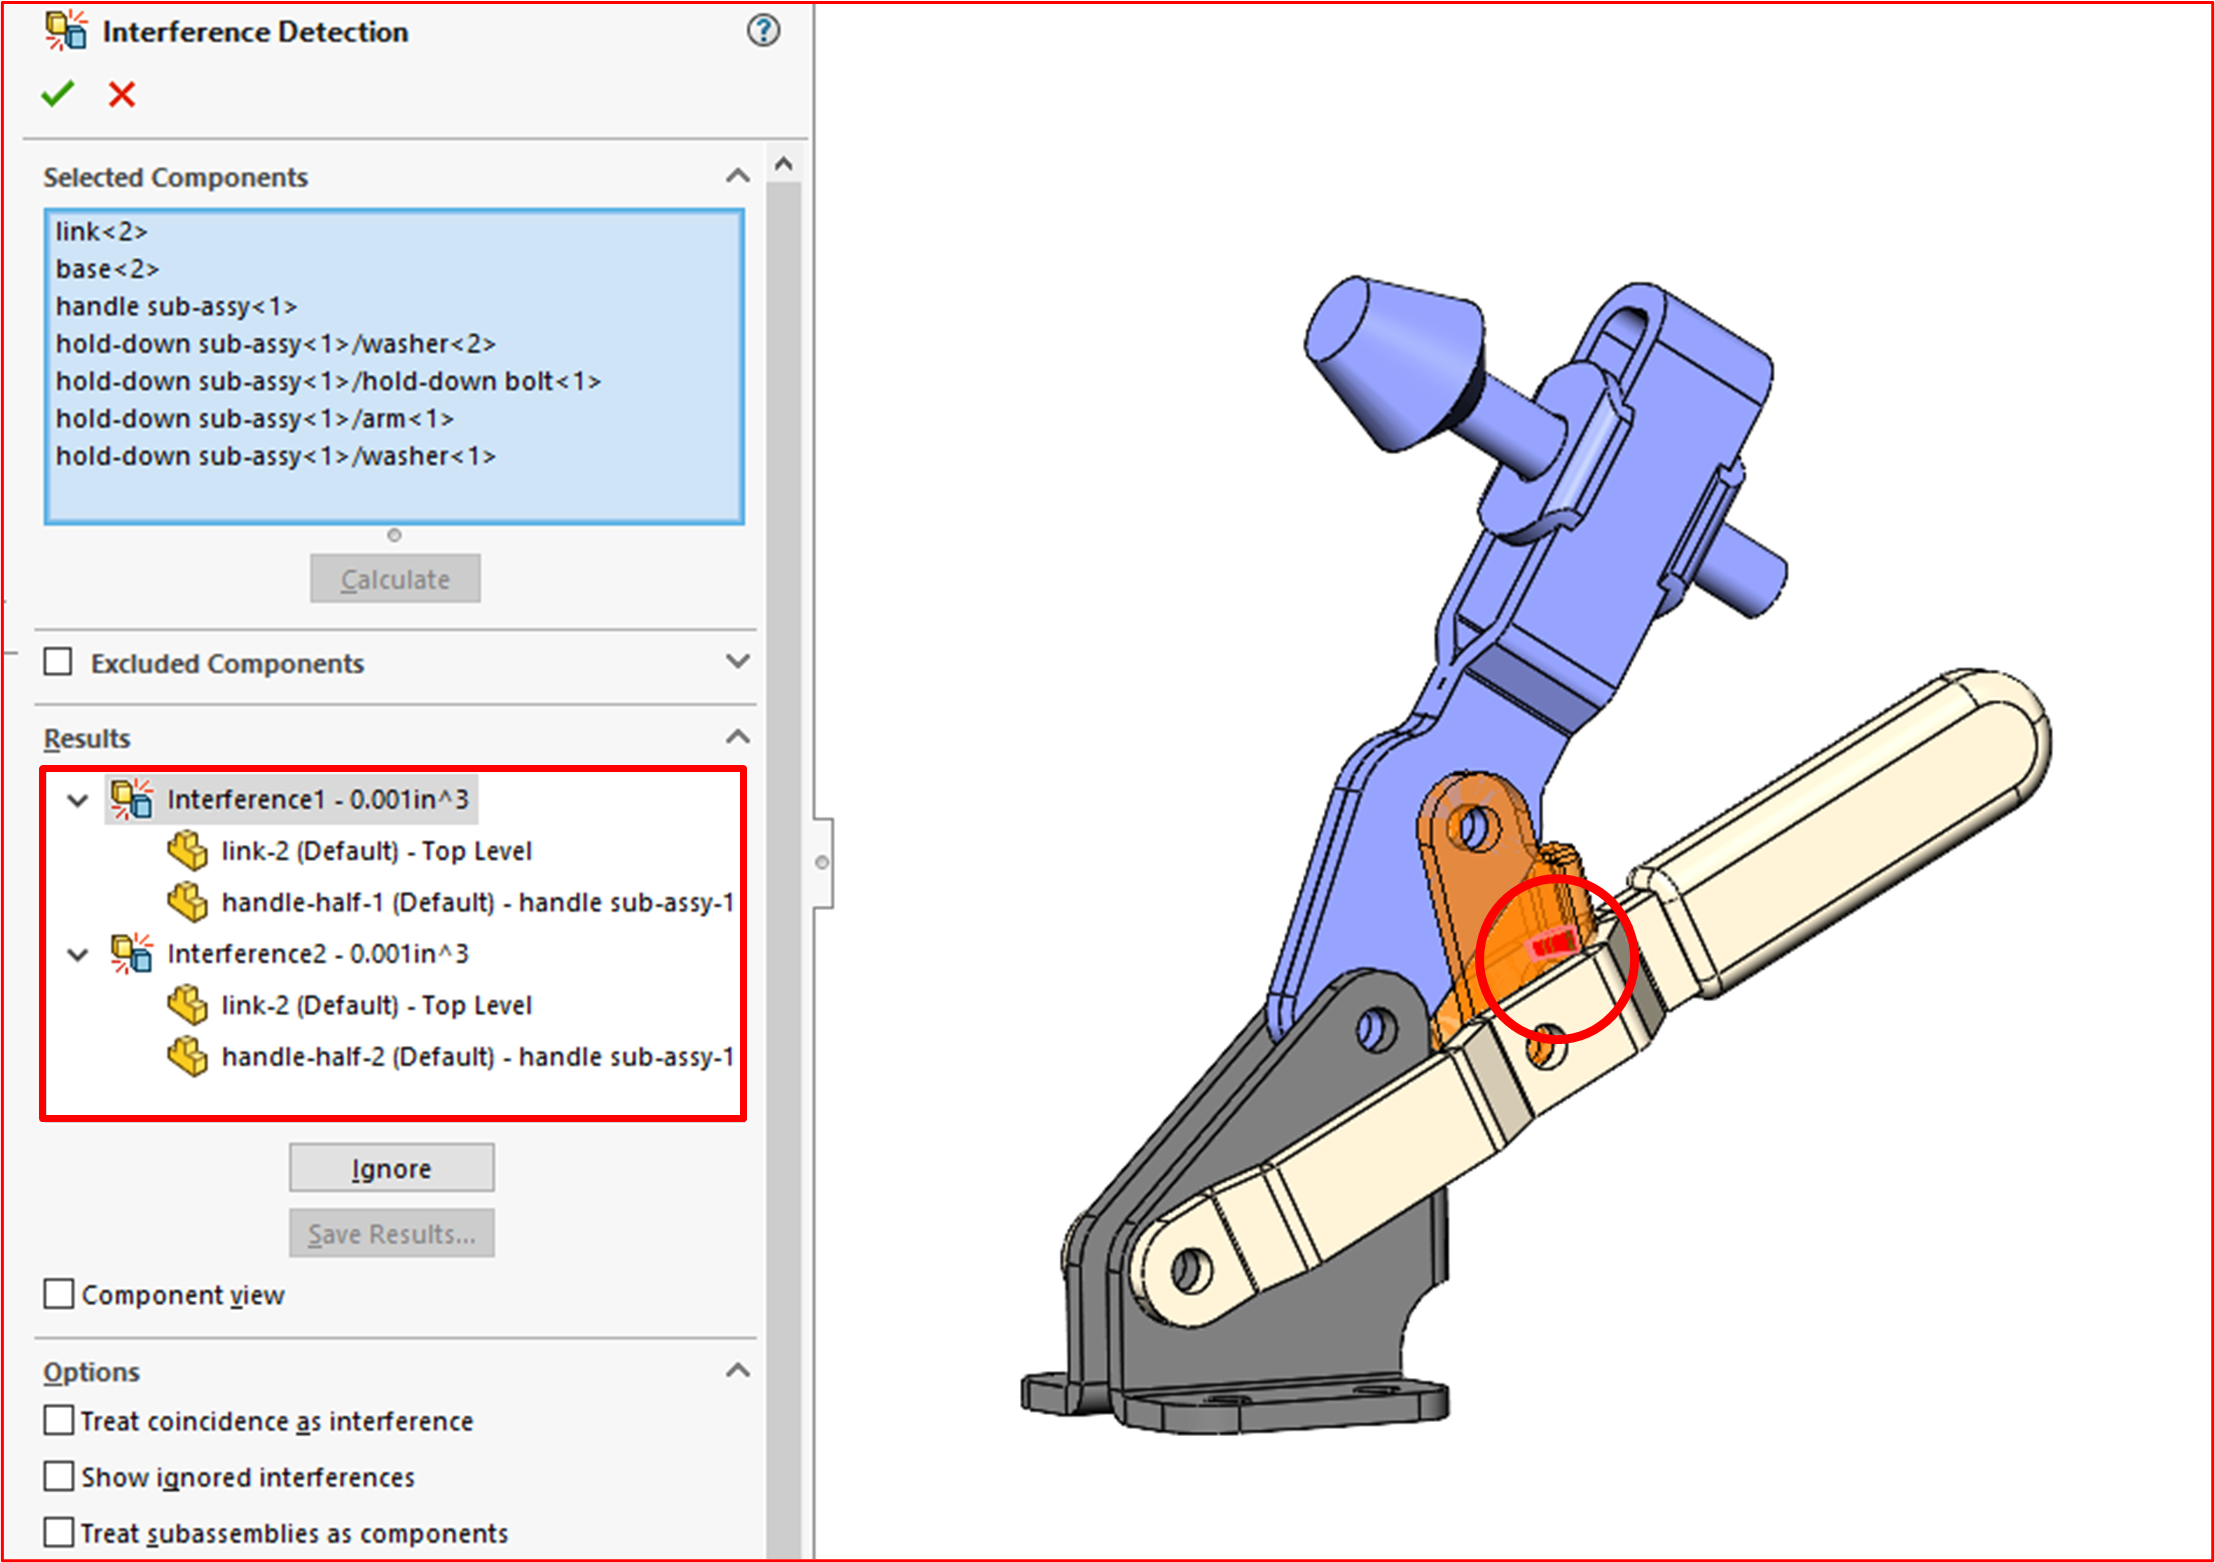Click the Interference1 result icon
The width and height of the screenshot is (2215, 1563).
click(x=131, y=799)
